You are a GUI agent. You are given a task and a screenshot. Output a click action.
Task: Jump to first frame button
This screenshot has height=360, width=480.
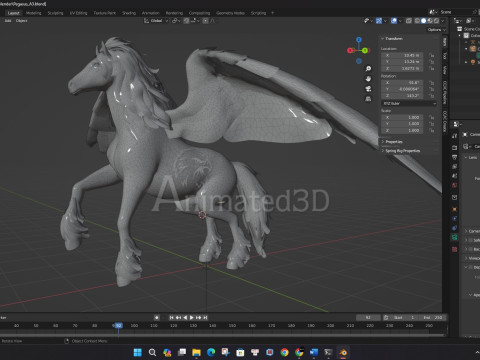[171, 318]
